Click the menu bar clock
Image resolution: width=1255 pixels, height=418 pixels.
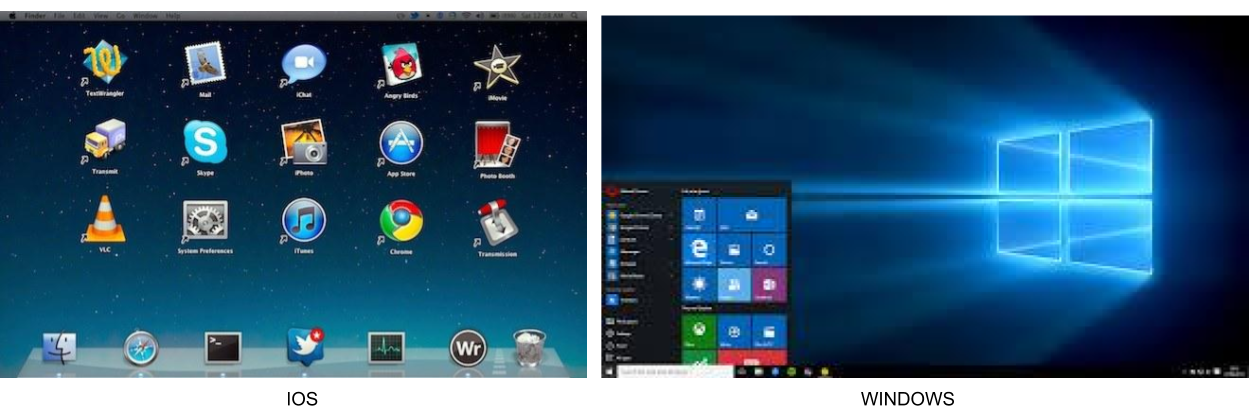tap(543, 16)
